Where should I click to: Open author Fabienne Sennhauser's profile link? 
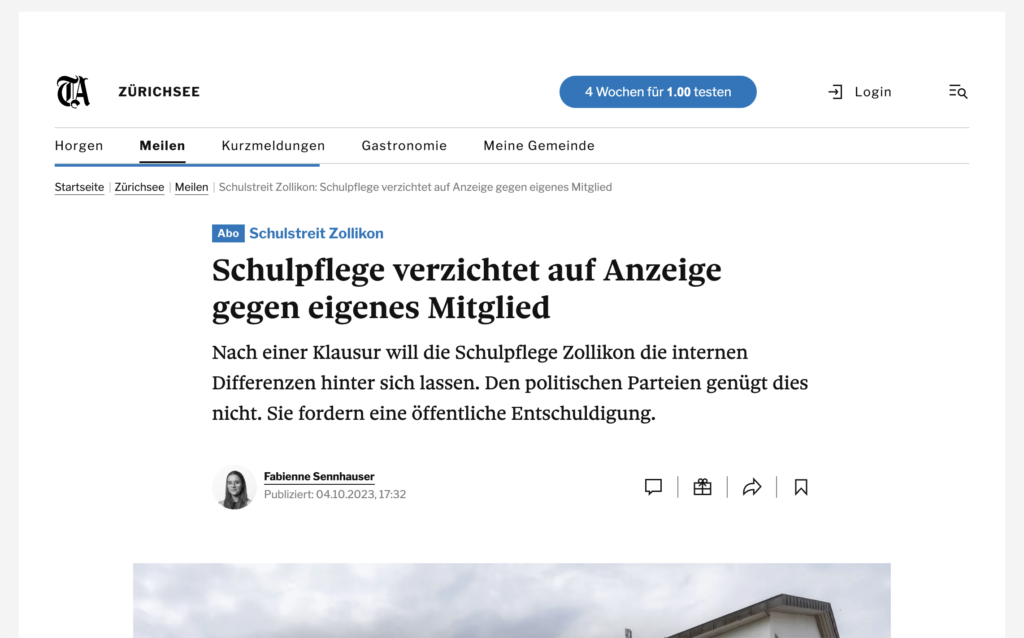(x=319, y=477)
